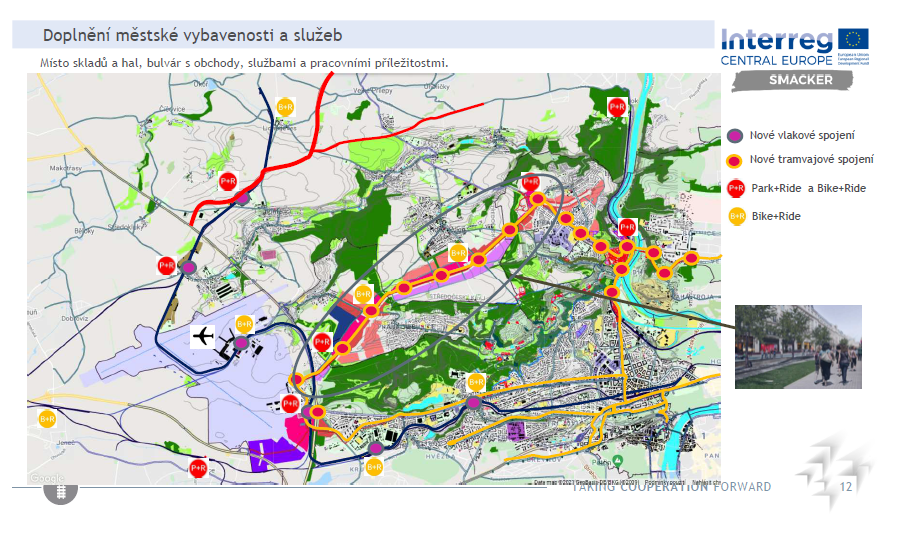Click the round grey icon at slide bottom-left

pos(60,493)
